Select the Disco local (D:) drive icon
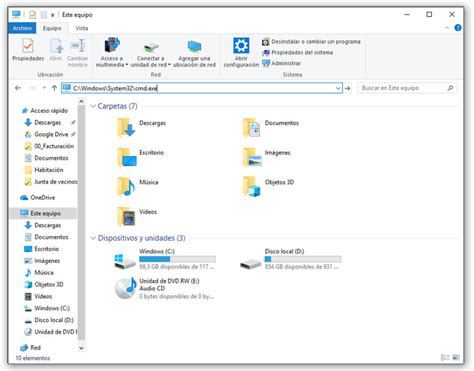 point(251,264)
